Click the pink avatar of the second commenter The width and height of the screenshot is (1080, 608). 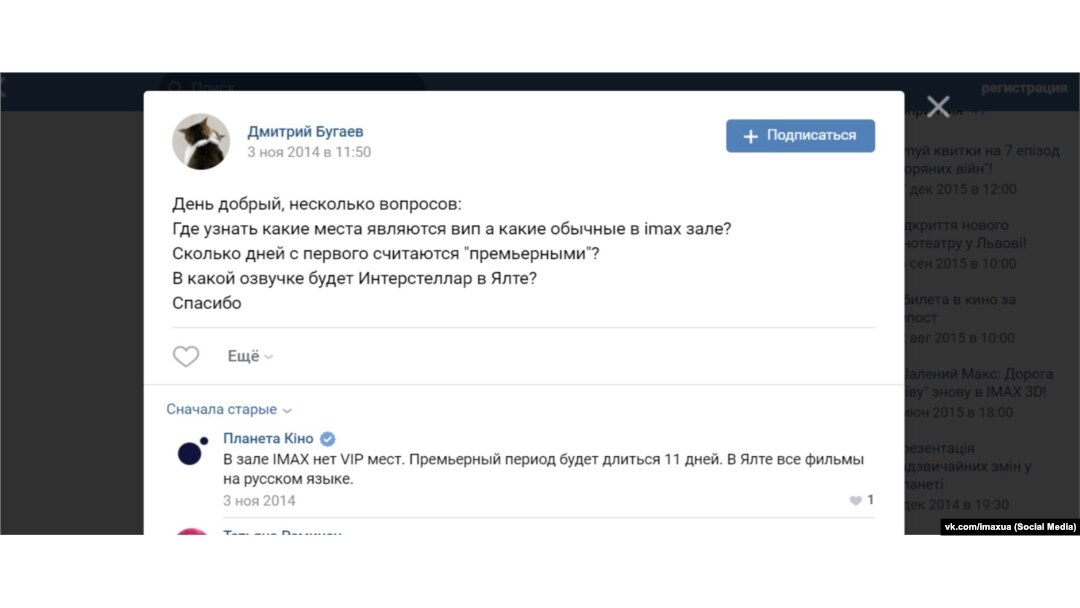(191, 531)
